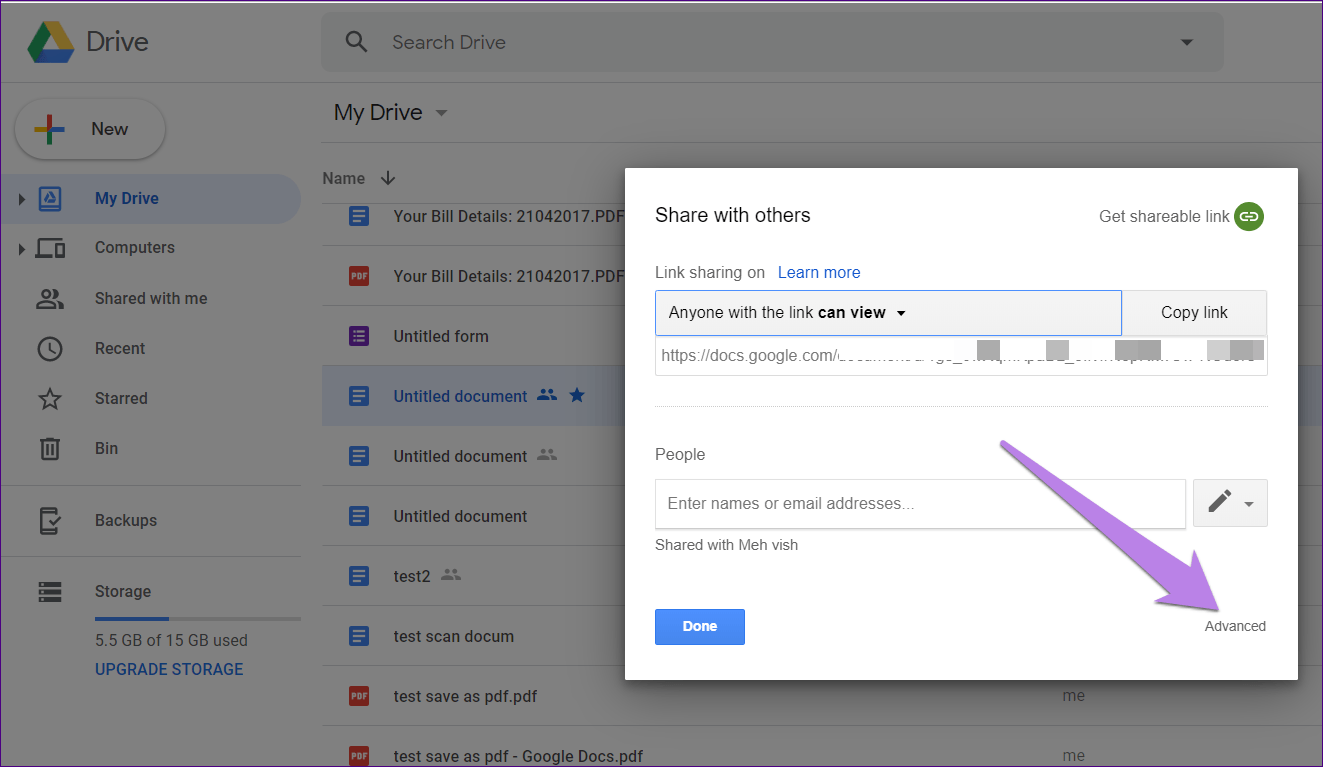Click the Starred star icon in sidebar
Viewport: 1323px width, 767px height.
(x=50, y=398)
